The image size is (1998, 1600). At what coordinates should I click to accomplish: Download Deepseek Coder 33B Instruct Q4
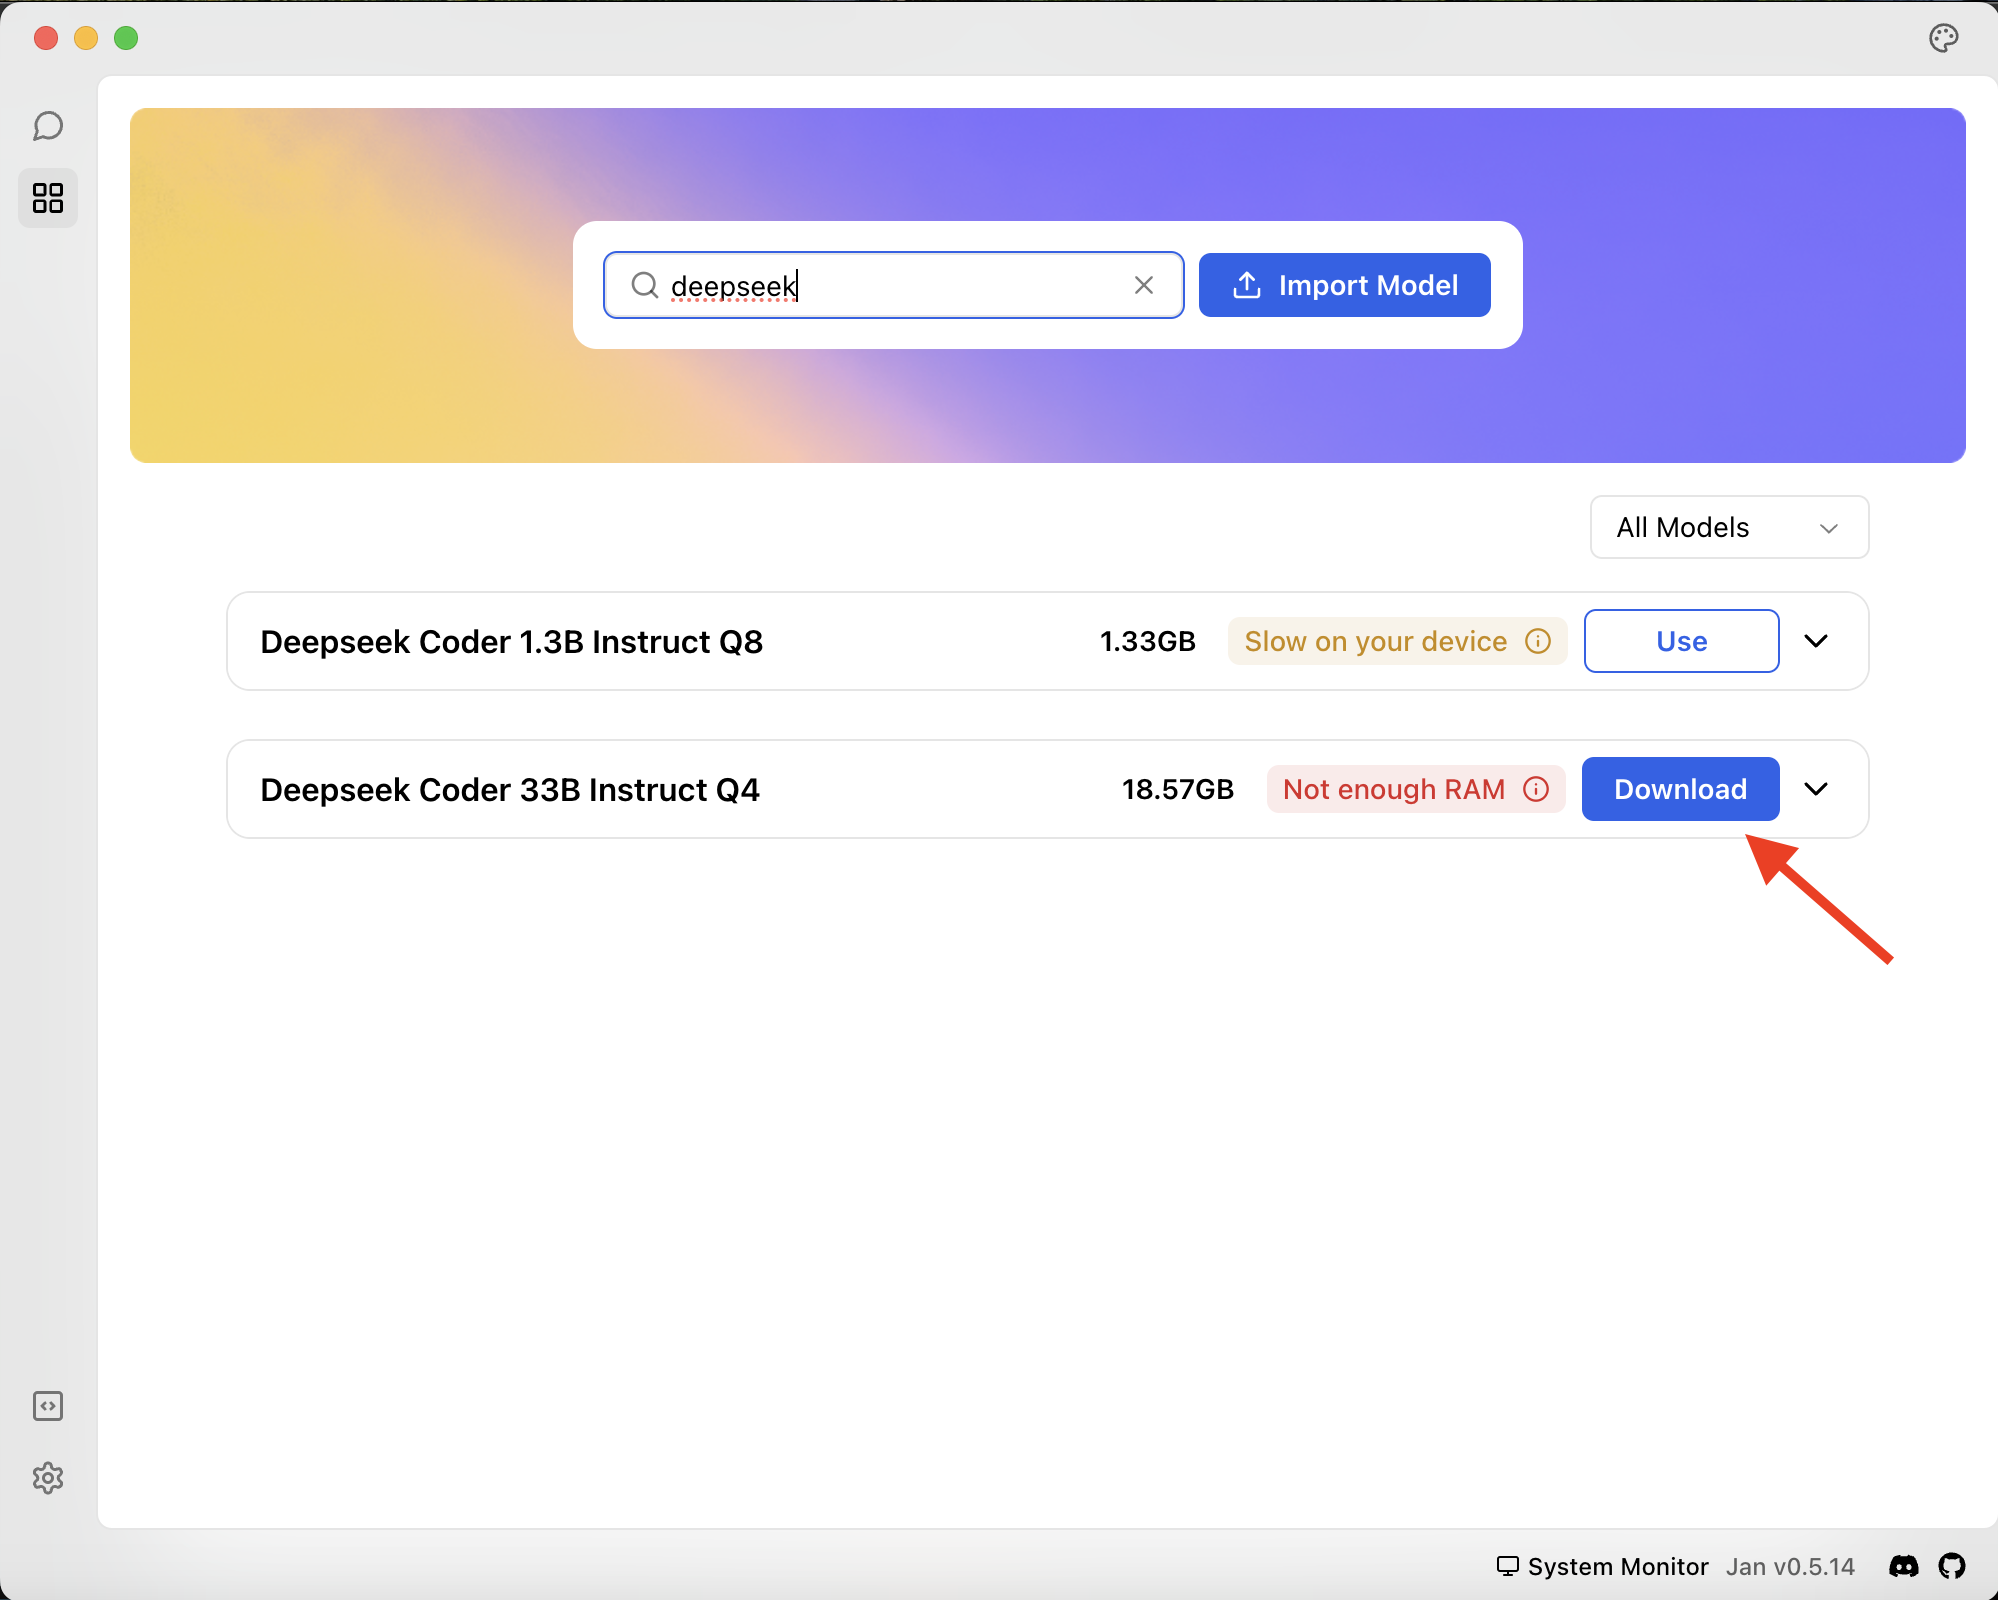pyautogui.click(x=1679, y=789)
